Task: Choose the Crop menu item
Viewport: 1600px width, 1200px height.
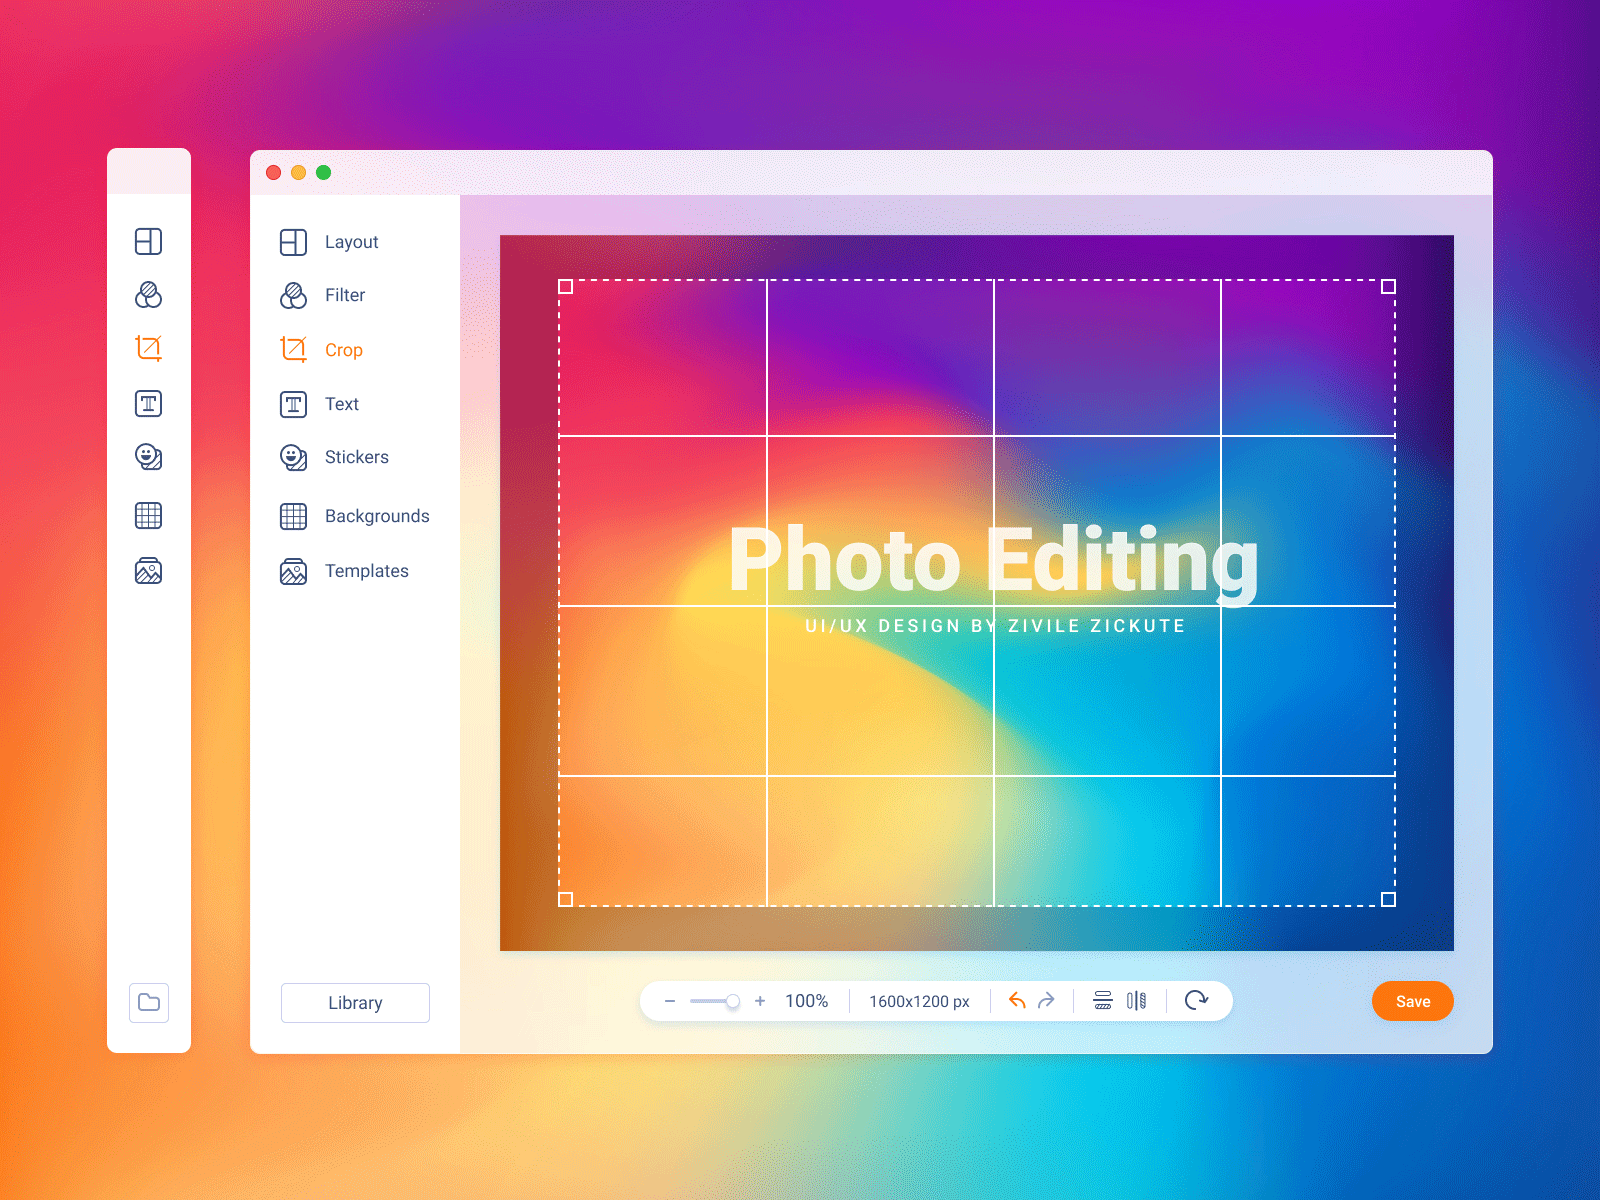Action: [321, 349]
